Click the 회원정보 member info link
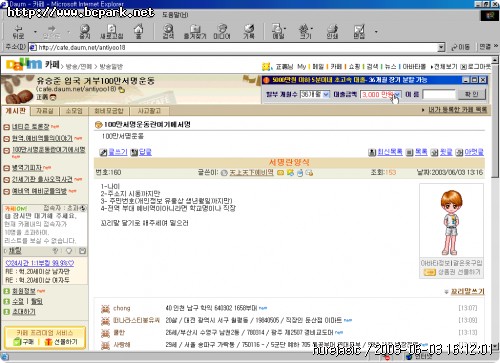This screenshot has height=363, width=500. 24,291
